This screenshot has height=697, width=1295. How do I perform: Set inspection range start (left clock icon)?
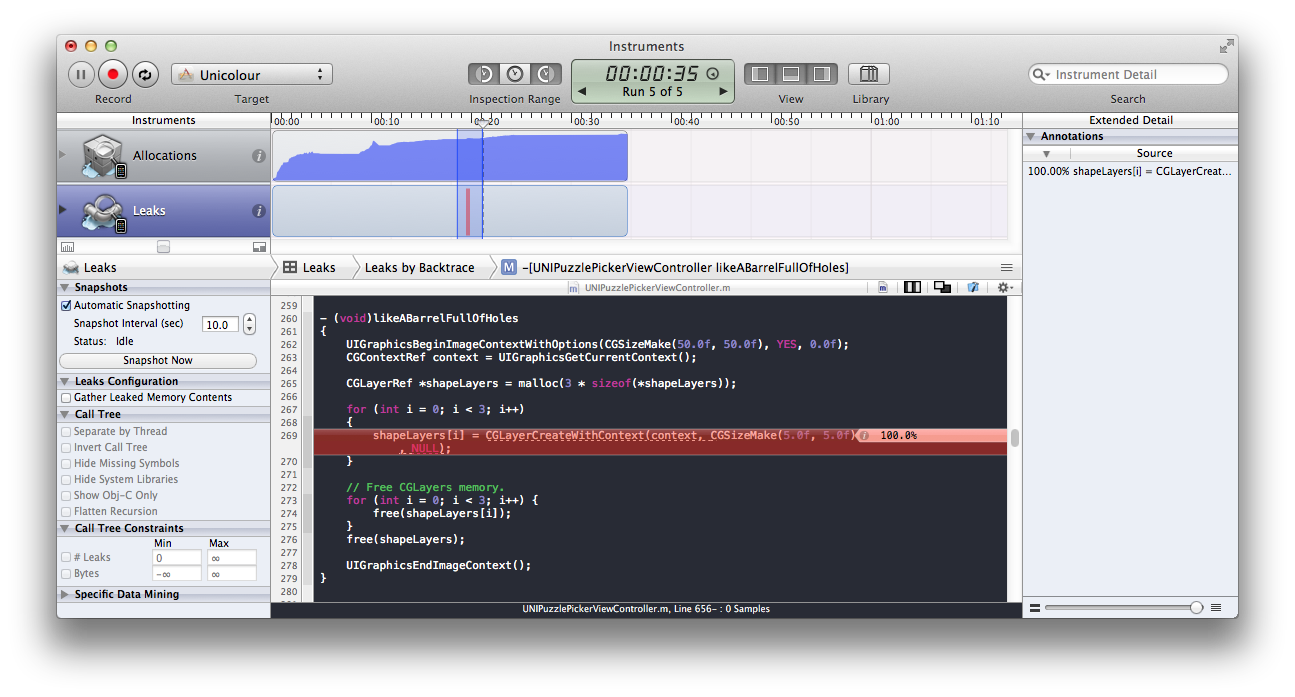point(484,74)
